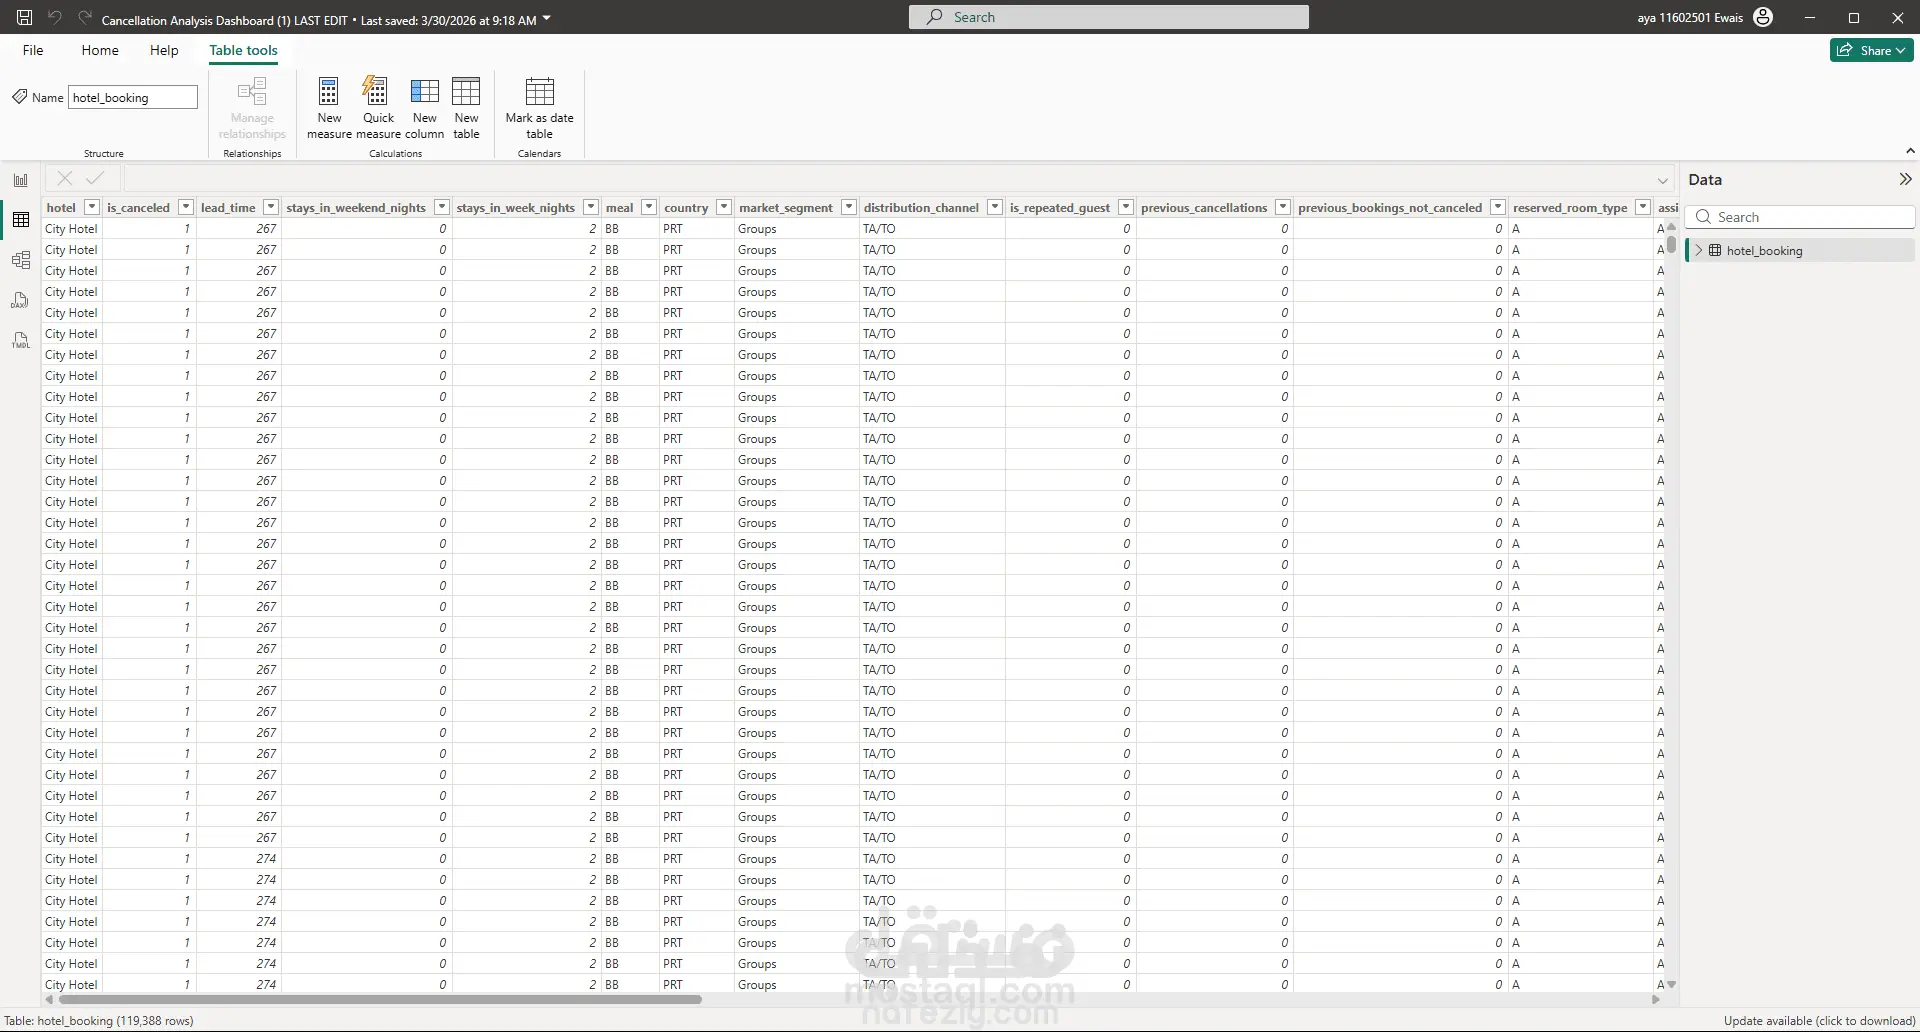Open the Help tab
The image size is (1920, 1032).
click(x=164, y=50)
